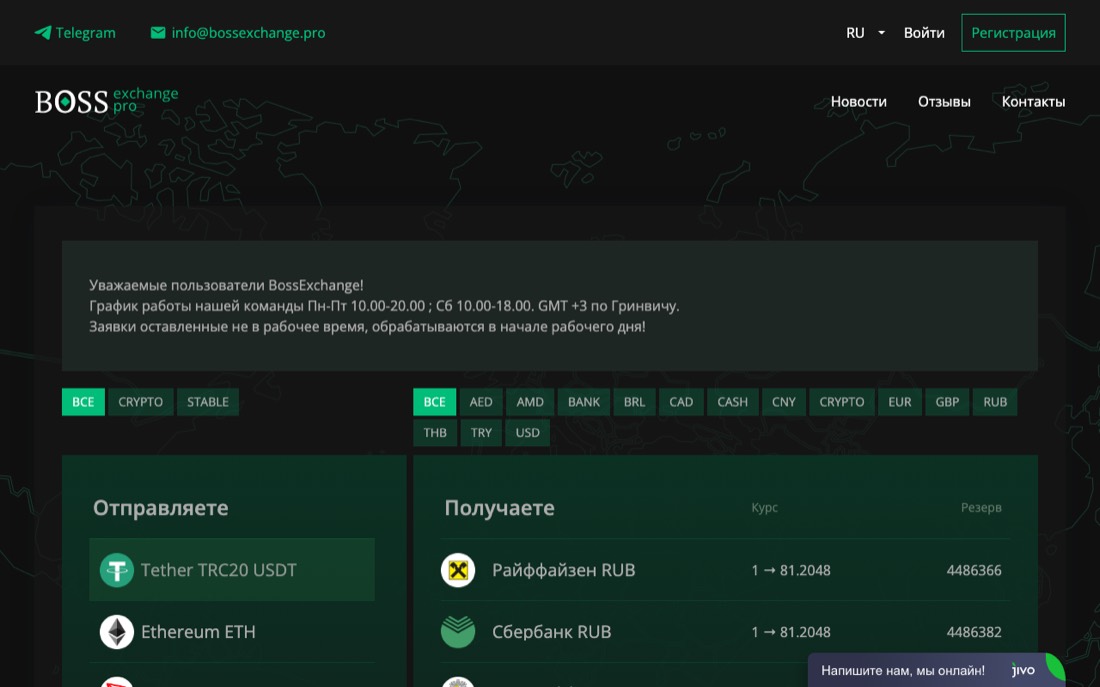The width and height of the screenshot is (1100, 687).
Task: Filter receiving currencies by THB
Action: coord(435,433)
